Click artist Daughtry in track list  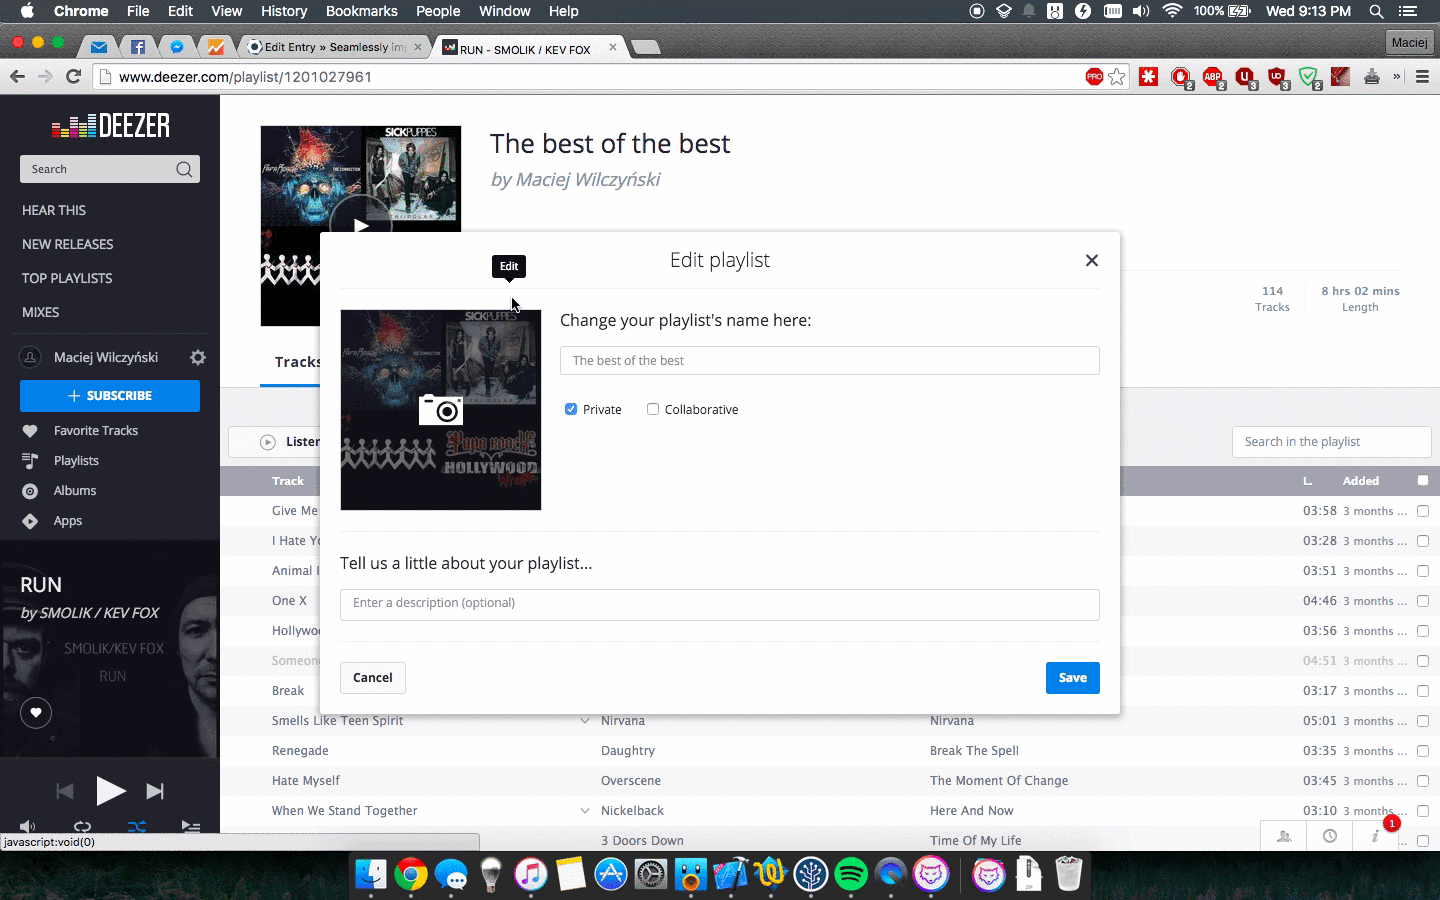[628, 751]
